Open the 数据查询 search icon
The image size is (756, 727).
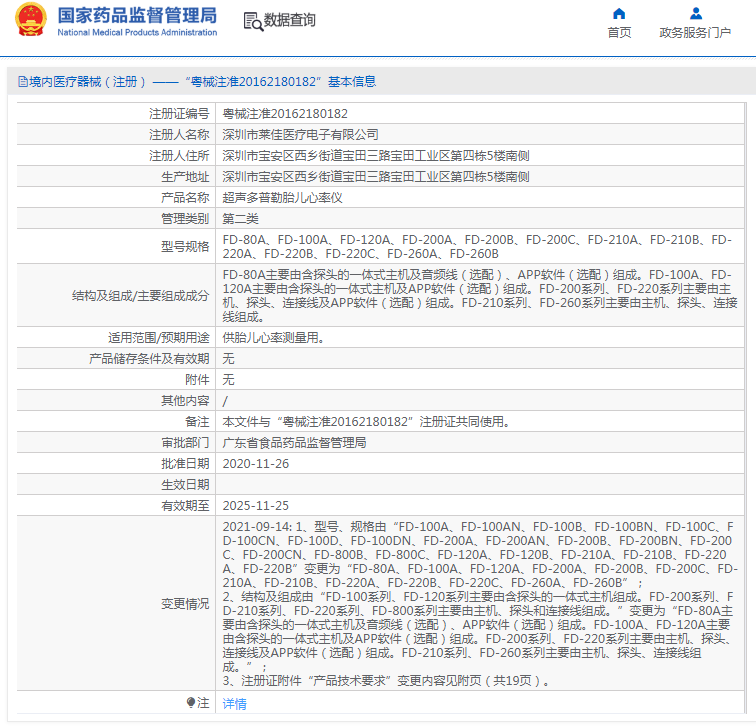[x=253, y=22]
